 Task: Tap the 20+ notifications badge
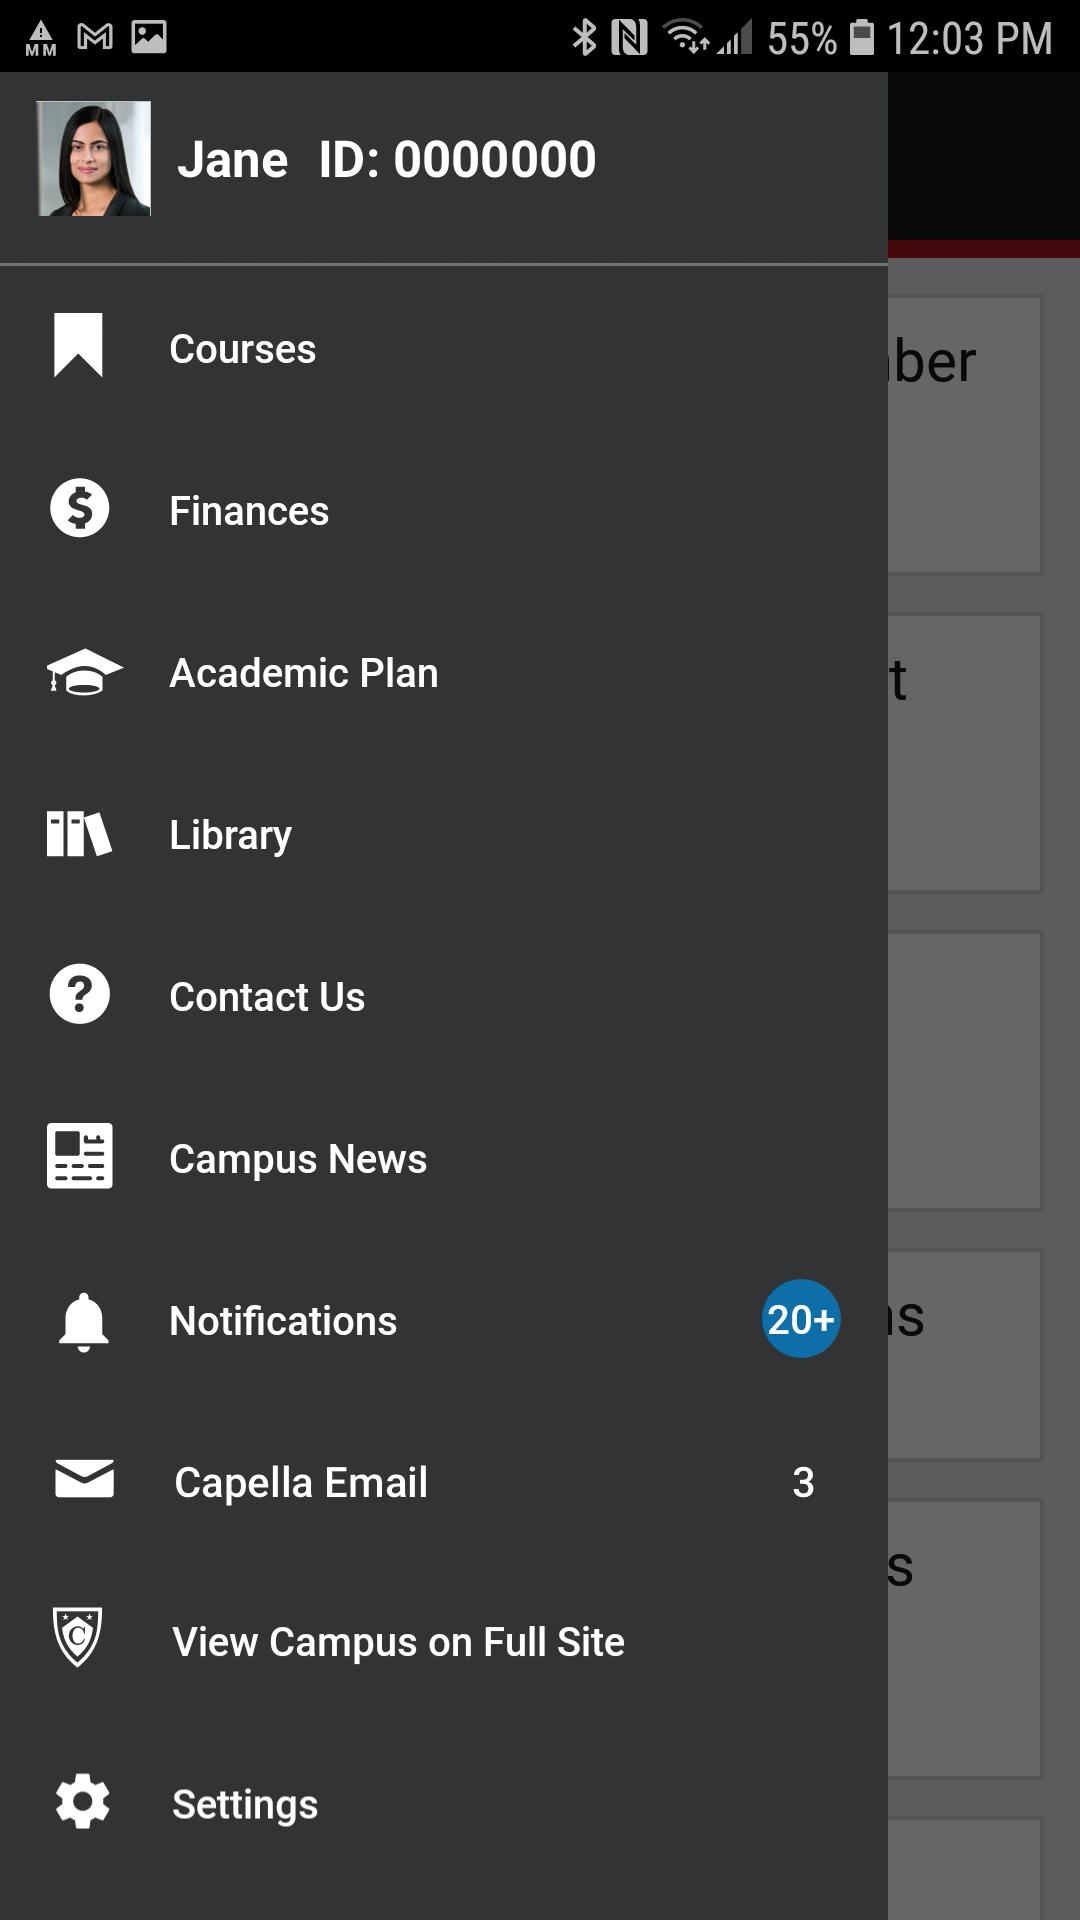pos(801,1319)
